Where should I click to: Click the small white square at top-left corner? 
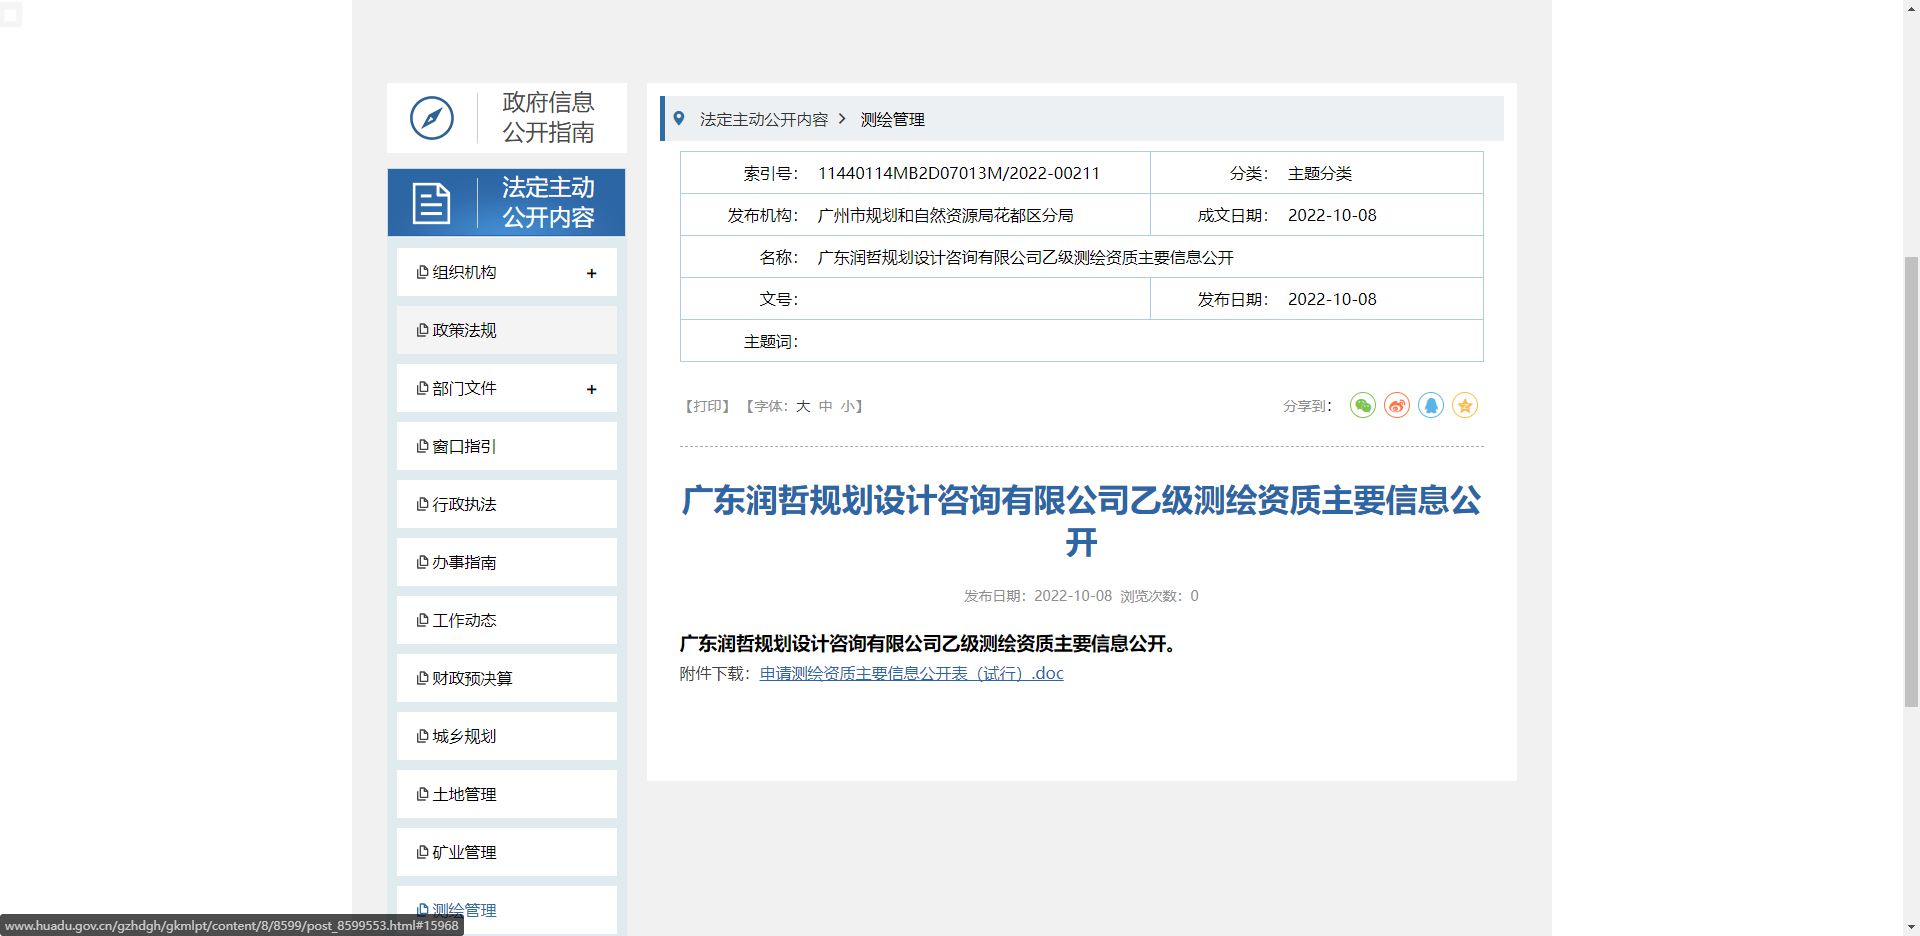11,14
